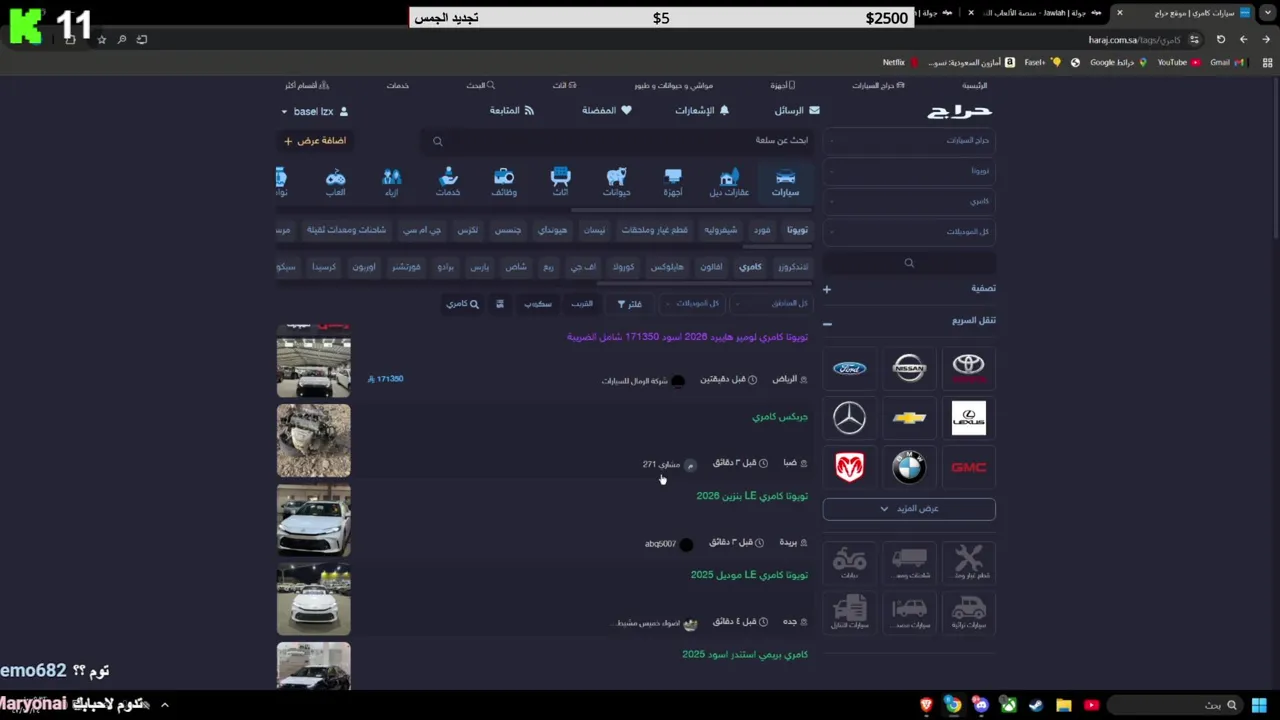Click the فلتر filter button
Screen dimensions: 1280x720
coord(629,303)
